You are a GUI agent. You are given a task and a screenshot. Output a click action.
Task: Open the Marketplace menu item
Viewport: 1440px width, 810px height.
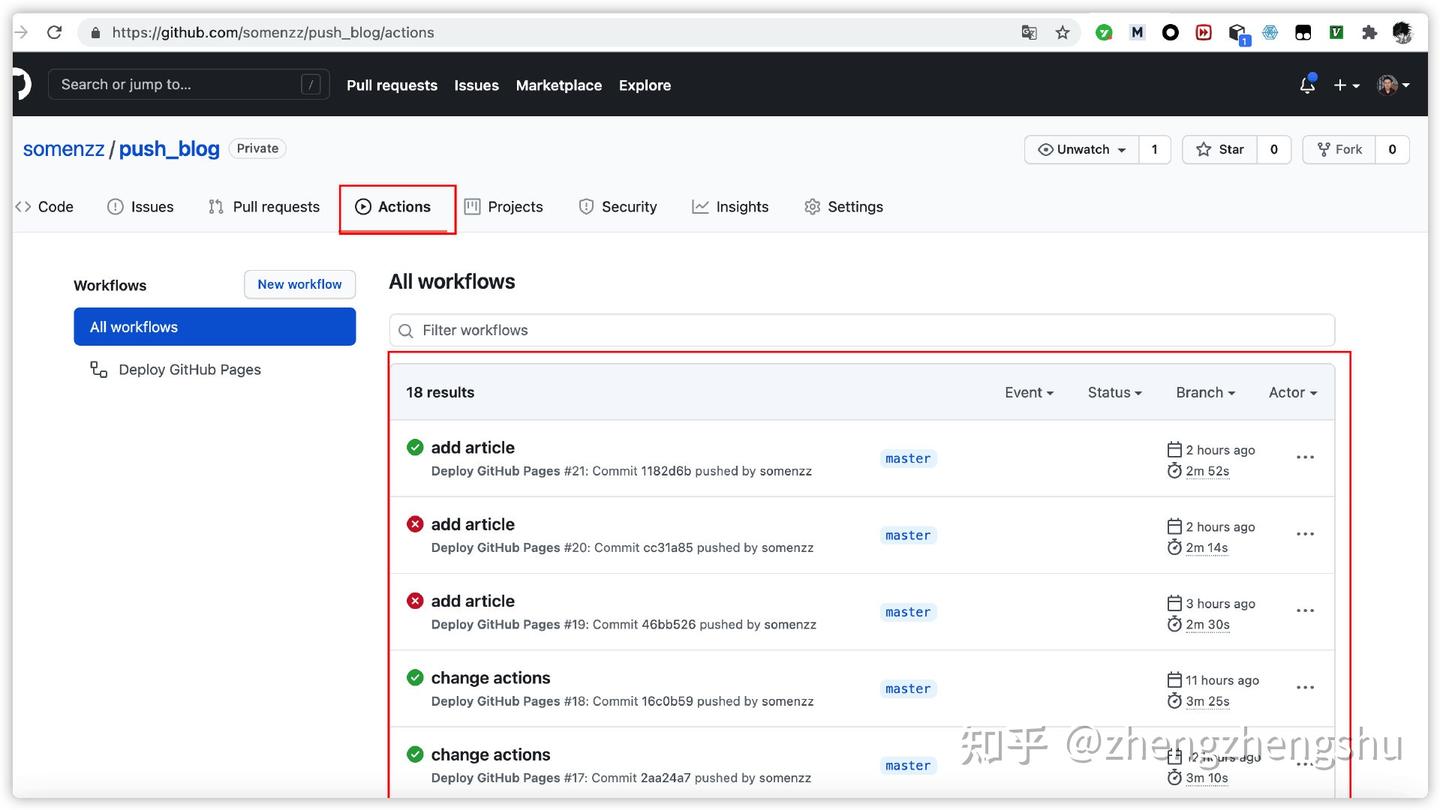(558, 85)
